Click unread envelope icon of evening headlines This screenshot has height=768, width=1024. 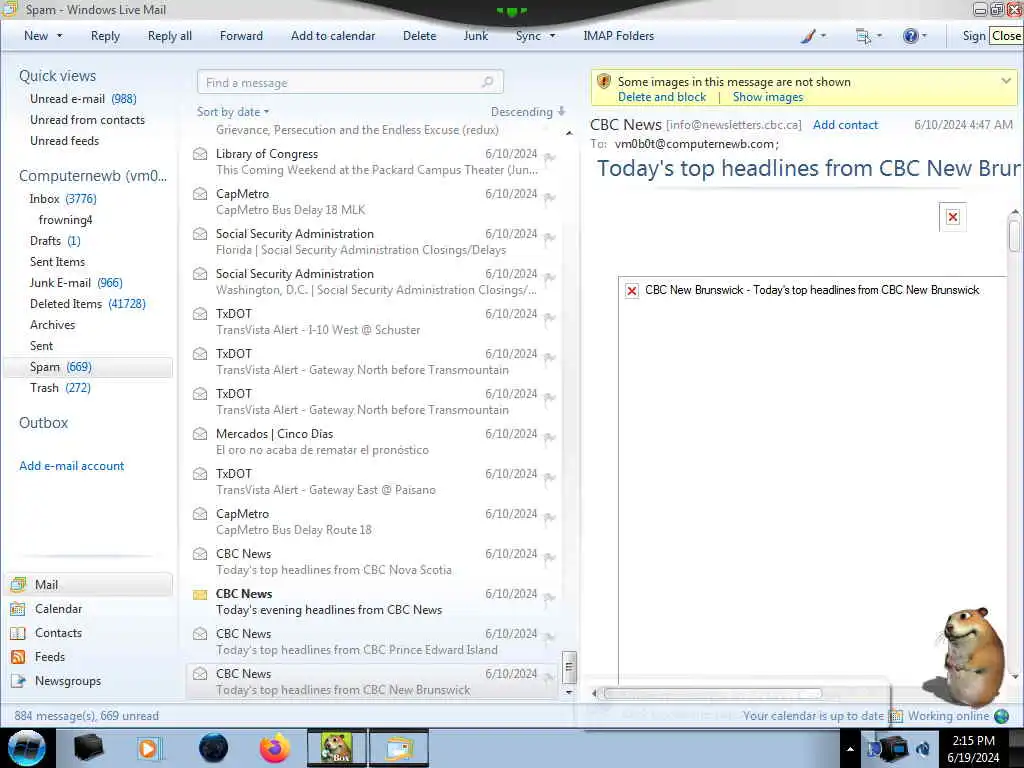(x=200, y=594)
